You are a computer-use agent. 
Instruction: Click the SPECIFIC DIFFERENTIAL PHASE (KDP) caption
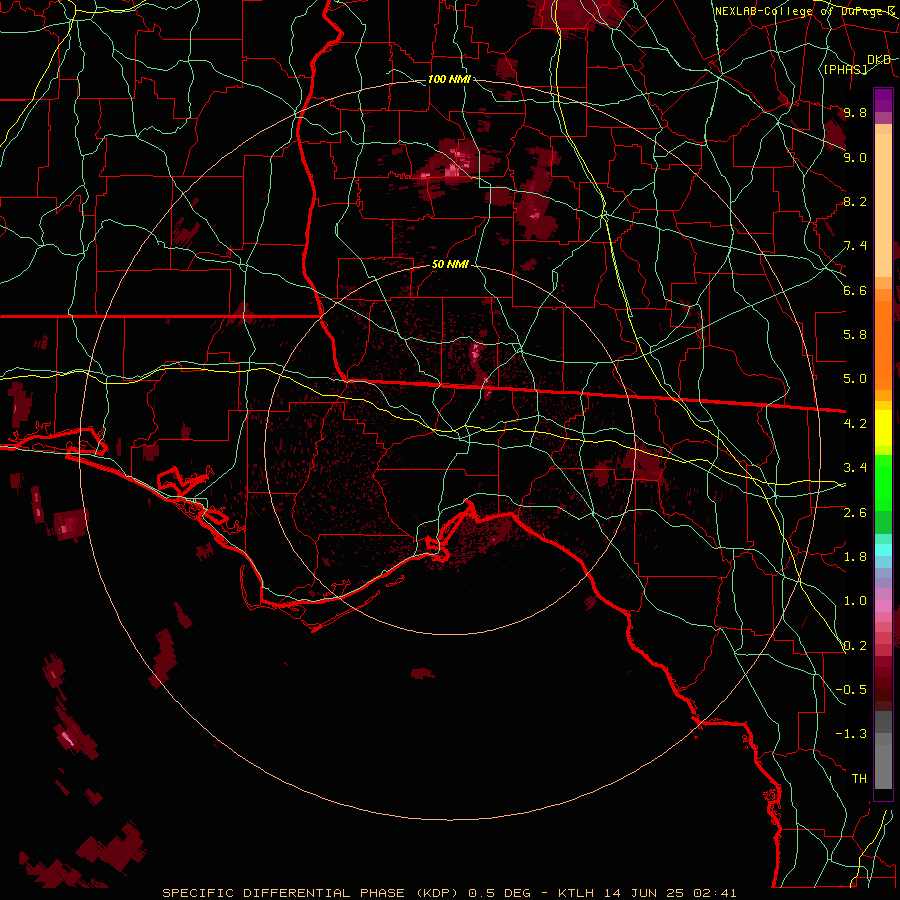click(x=310, y=893)
